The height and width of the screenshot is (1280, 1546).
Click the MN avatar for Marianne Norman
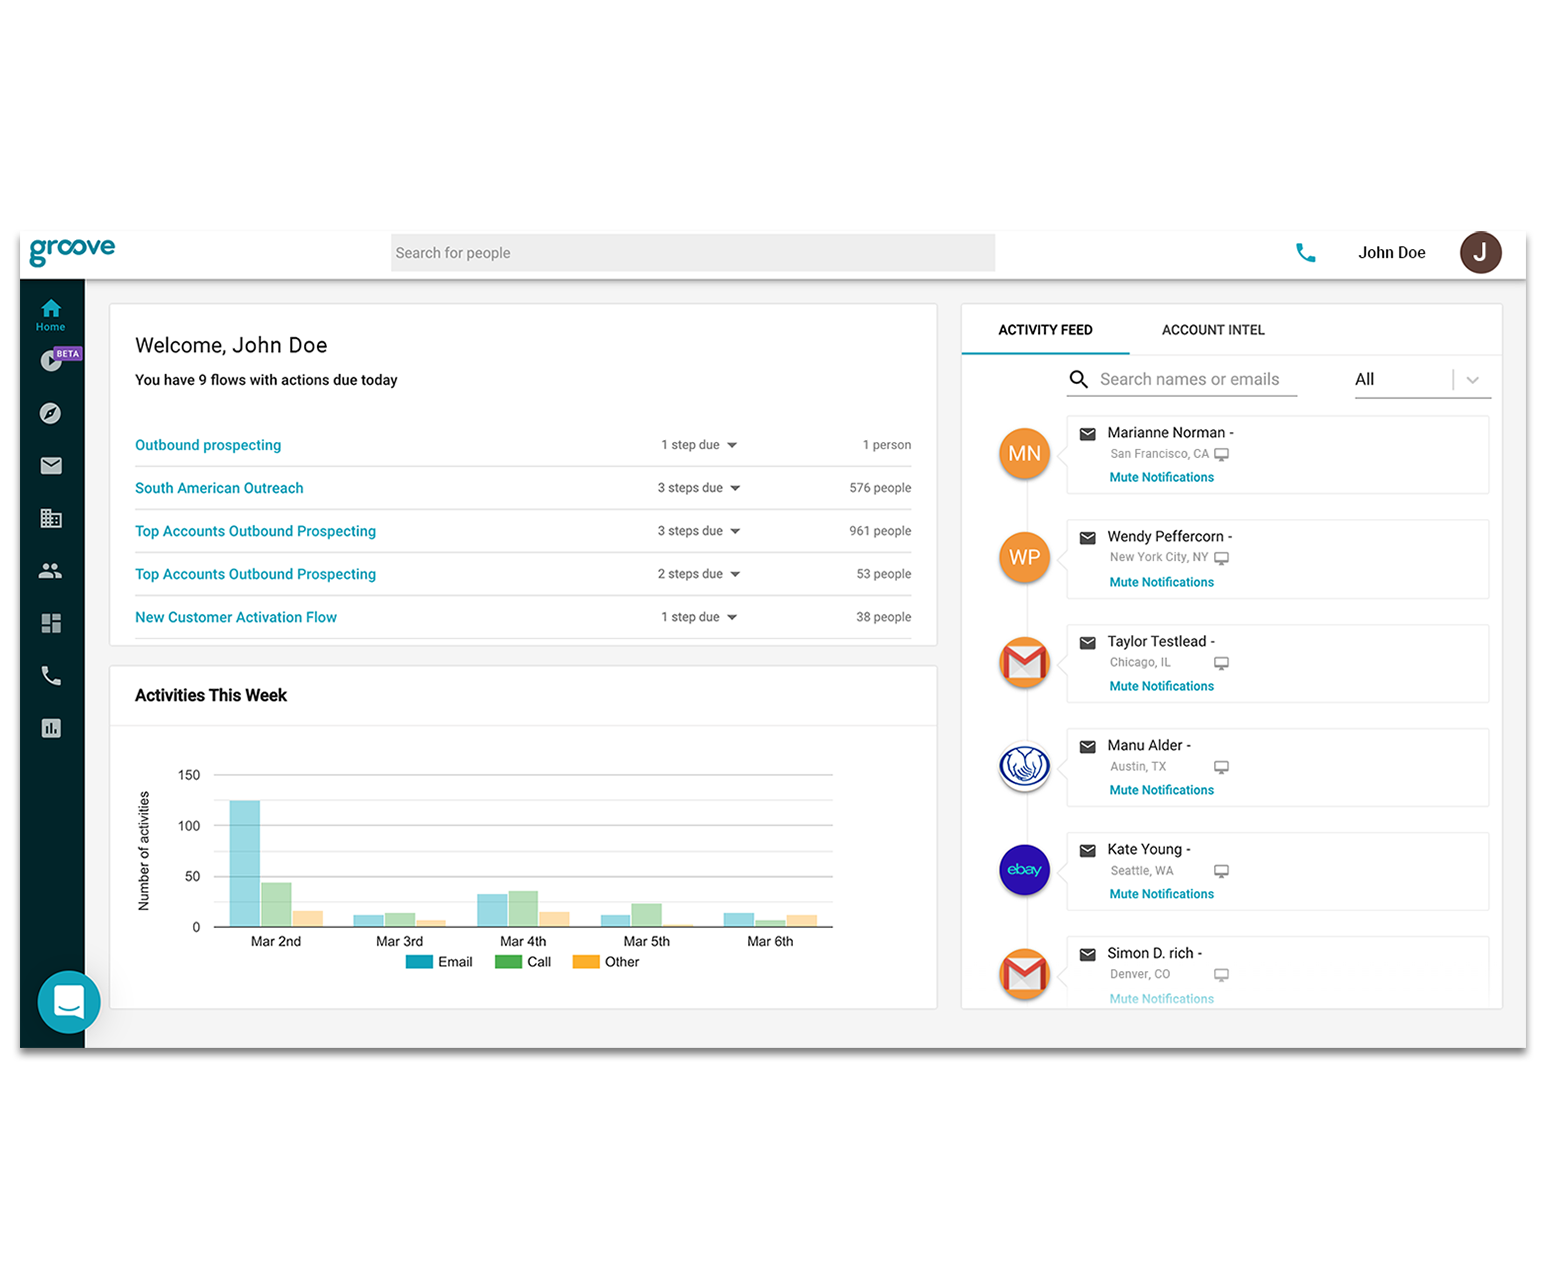coord(1024,453)
